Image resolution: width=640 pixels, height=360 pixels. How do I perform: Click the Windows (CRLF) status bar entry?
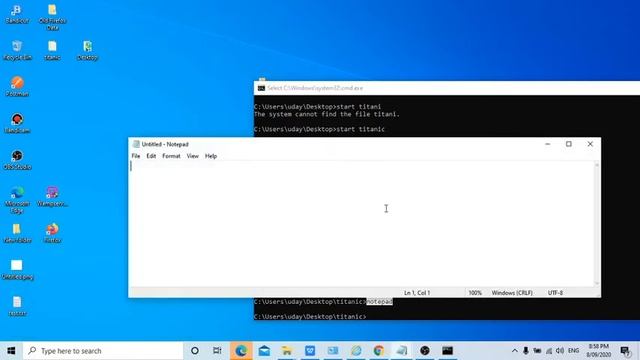pyautogui.click(x=512, y=293)
